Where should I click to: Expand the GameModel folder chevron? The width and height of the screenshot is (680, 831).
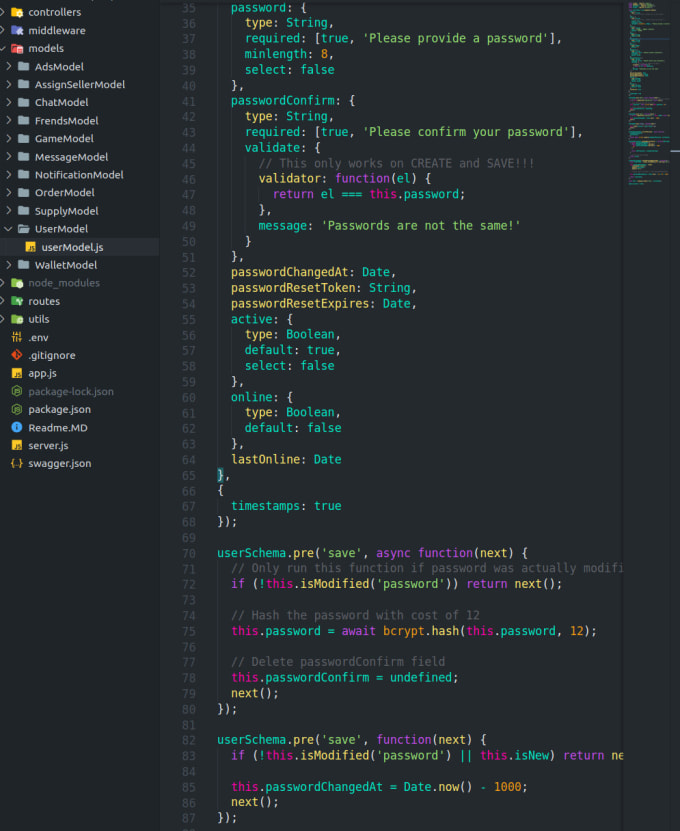tap(8, 138)
